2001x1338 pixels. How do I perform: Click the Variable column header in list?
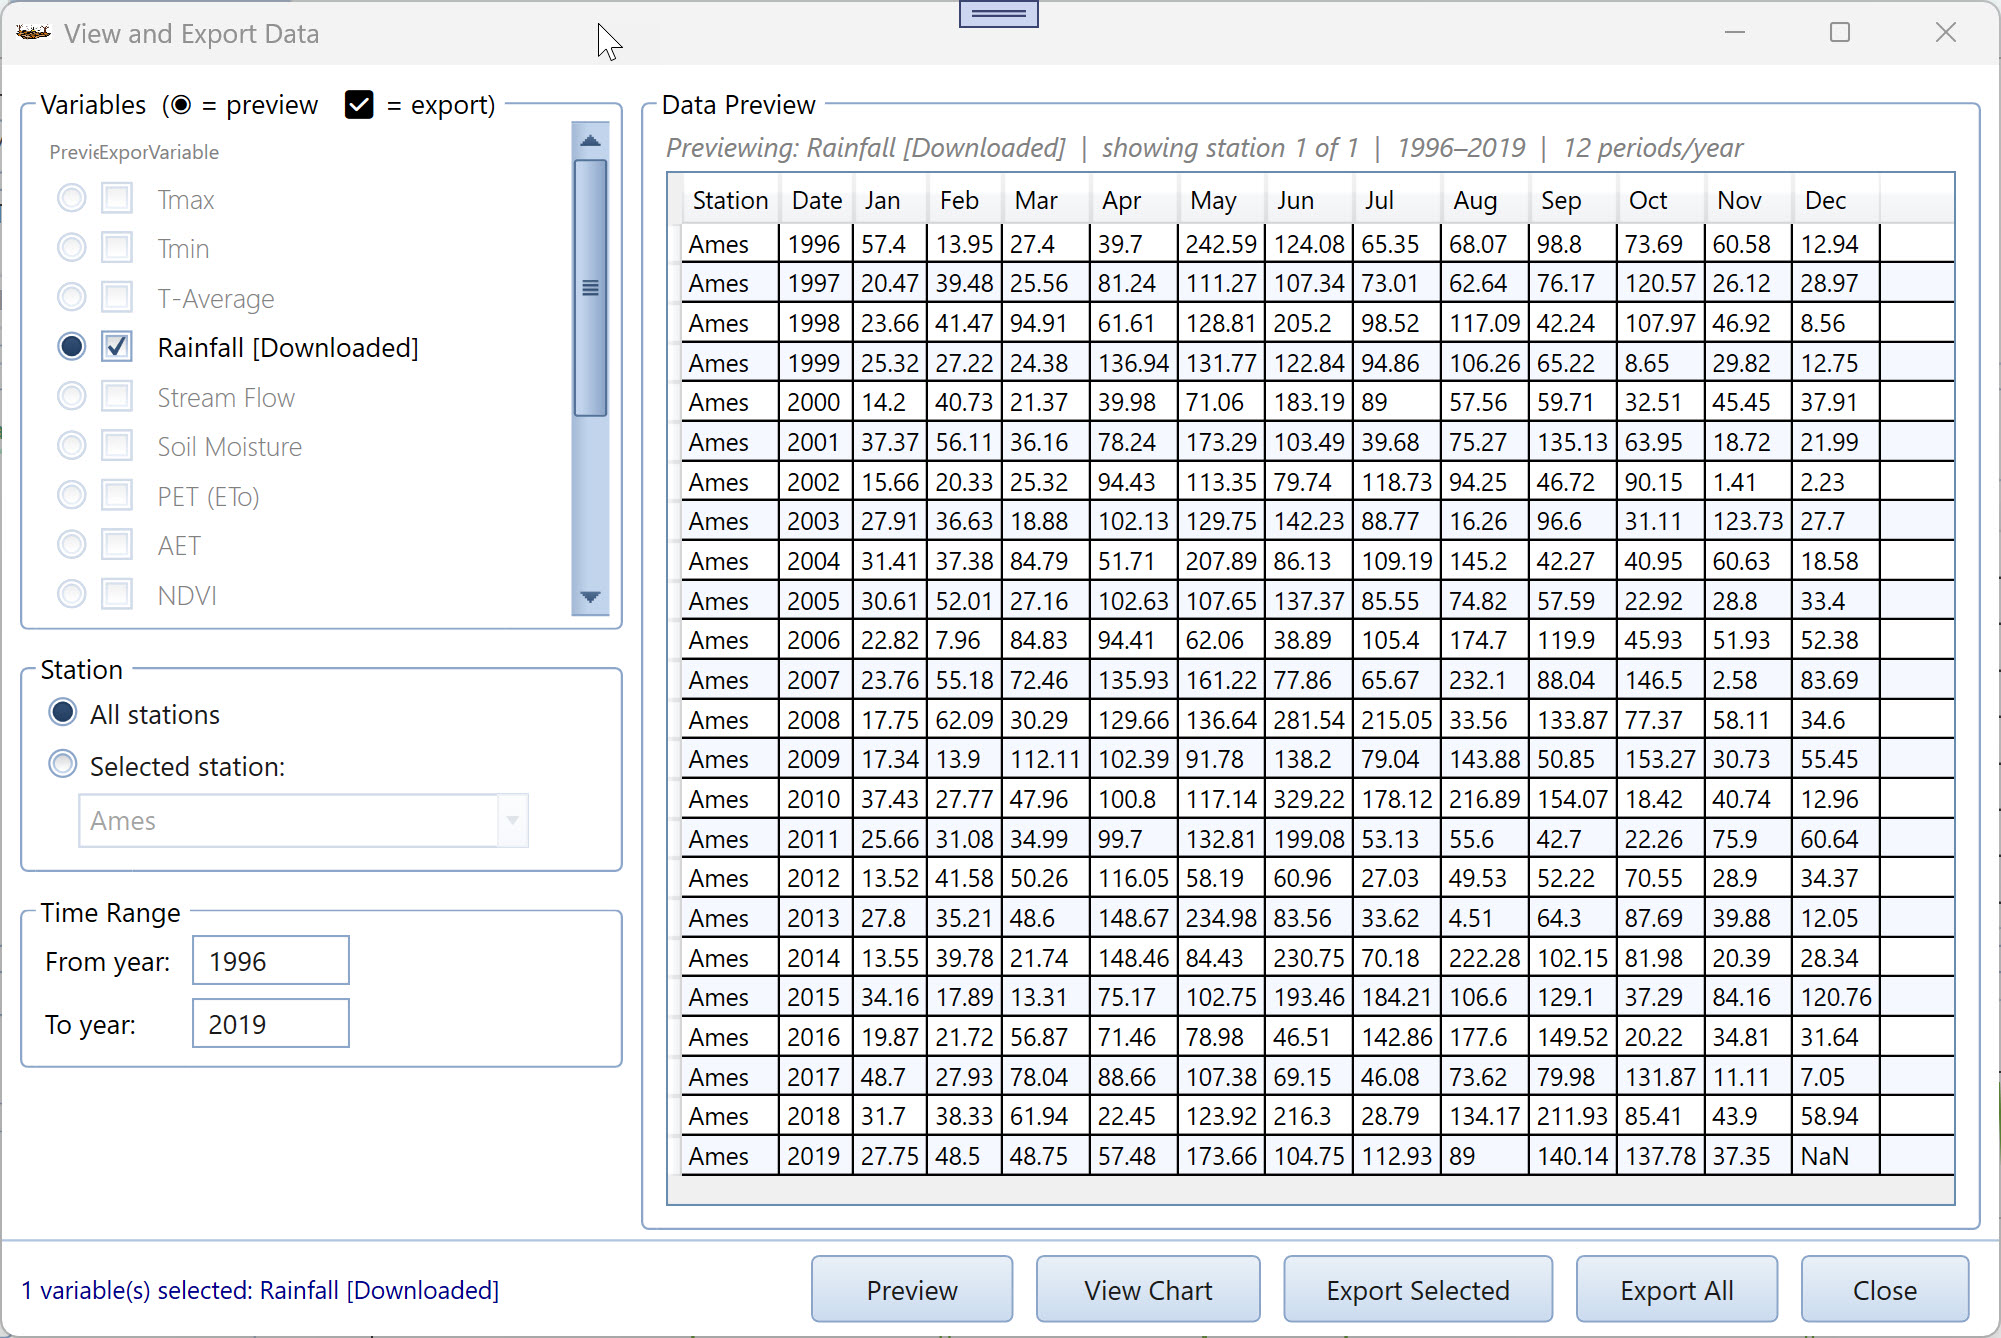pyautogui.click(x=183, y=152)
